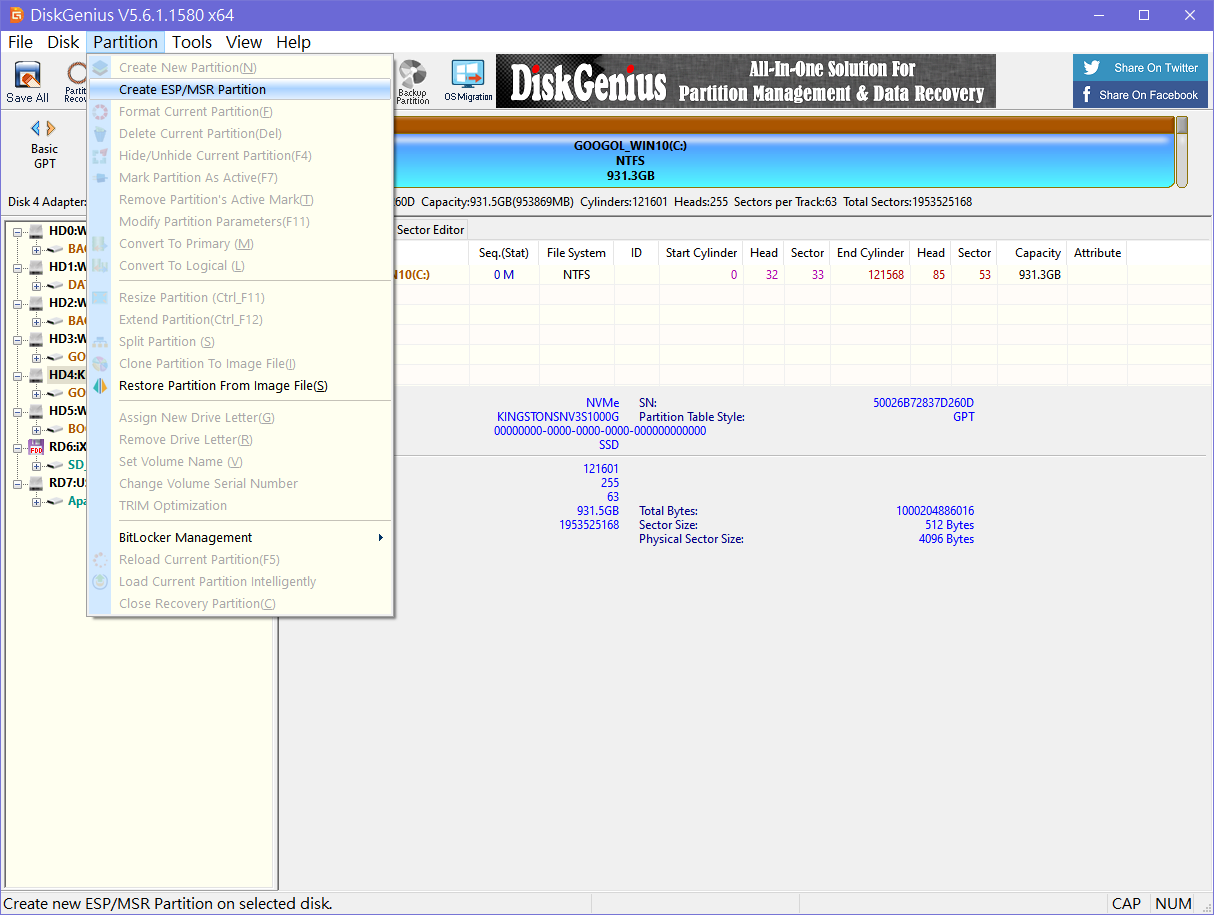Screen dimensions: 1214x915
Task: Sort by the Start Cylinder column header
Action: pos(702,253)
